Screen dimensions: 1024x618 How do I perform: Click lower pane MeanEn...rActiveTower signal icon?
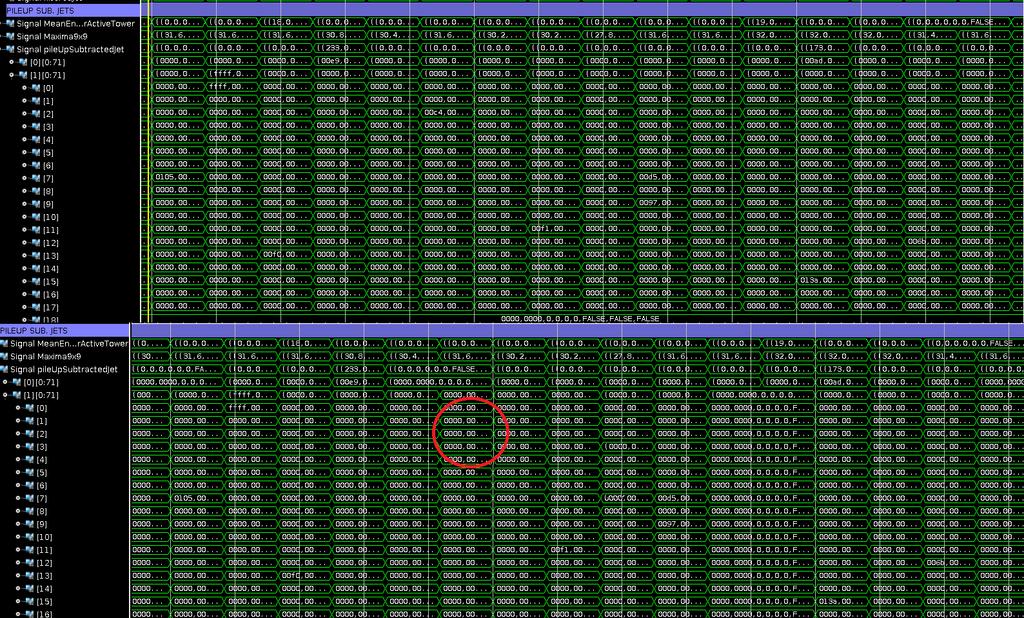point(4,344)
